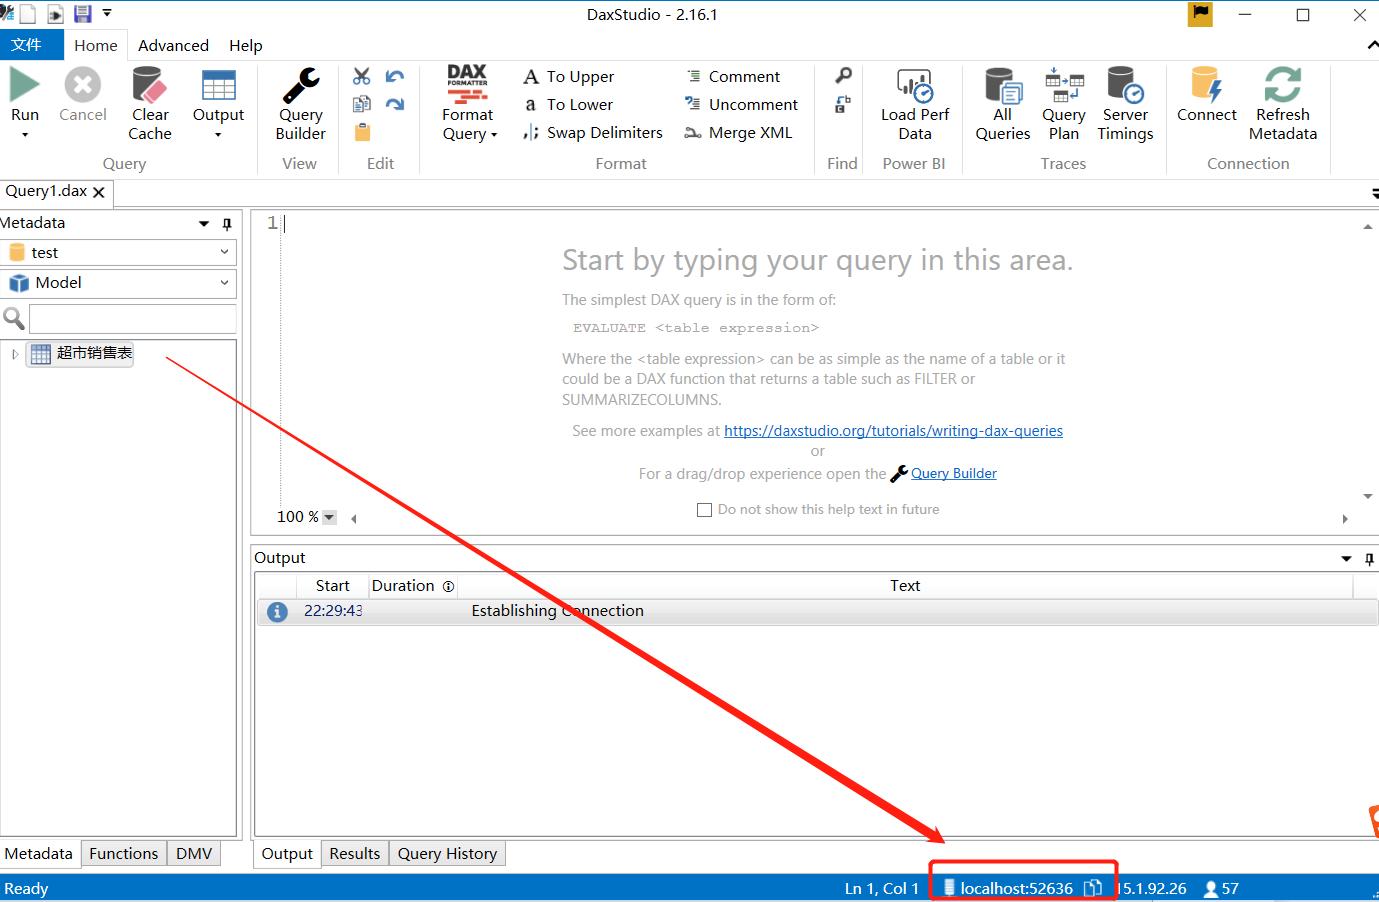Toggle the All Queries trace
The height and width of the screenshot is (902, 1379).
(x=1002, y=86)
